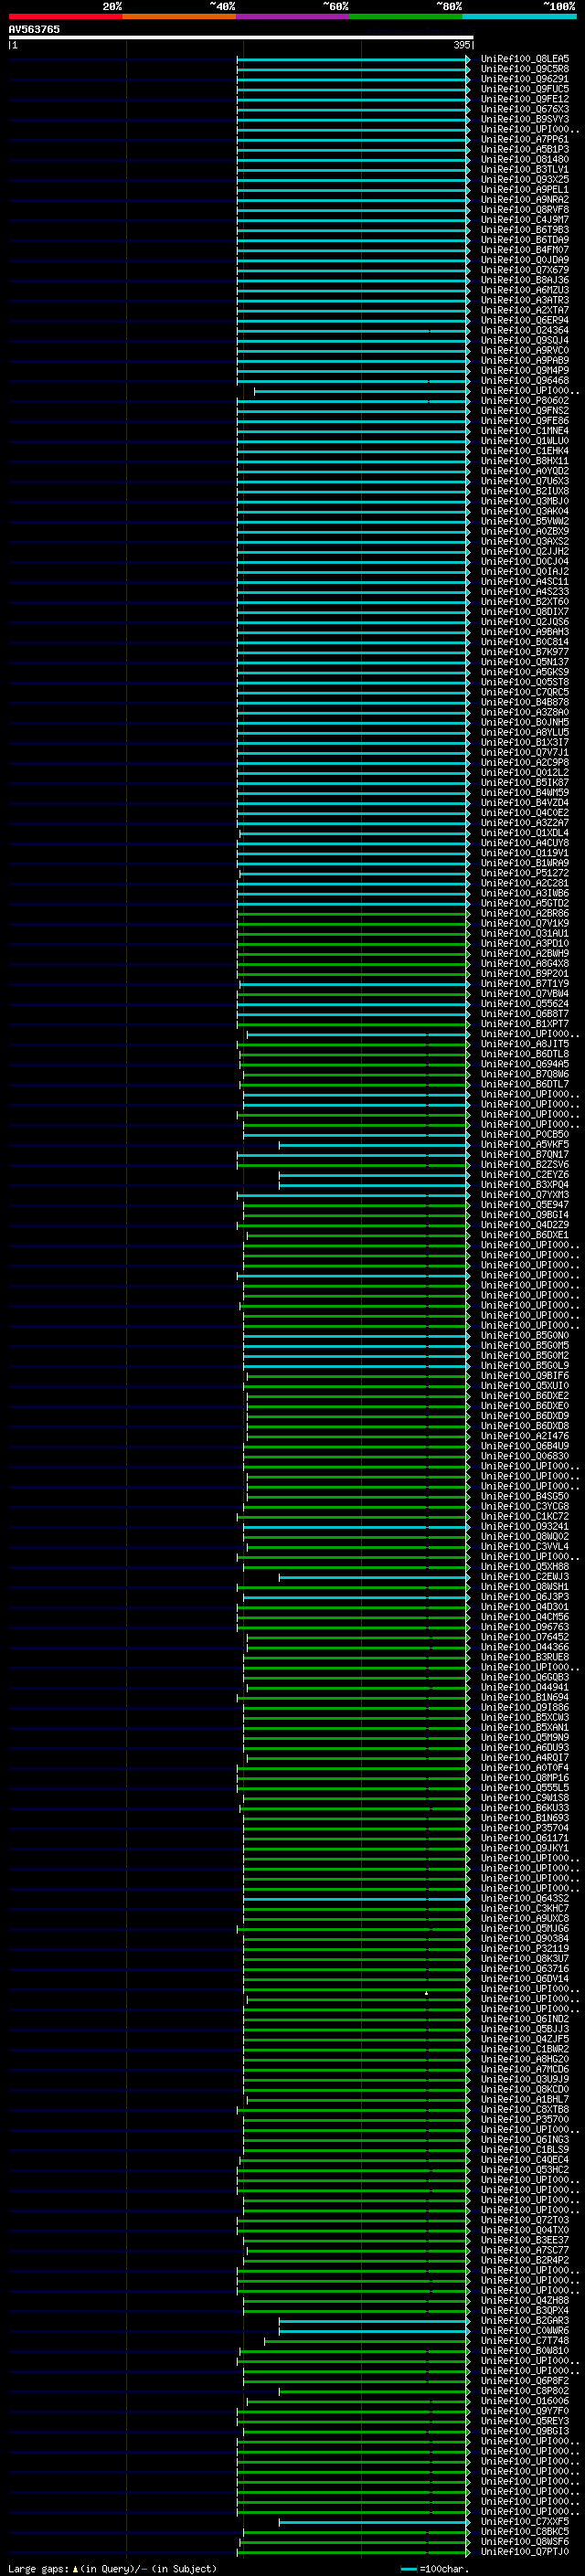Select the UniRef100_B0JNH5 label
Viewport: 585px width, 2576px height.
click(x=524, y=722)
